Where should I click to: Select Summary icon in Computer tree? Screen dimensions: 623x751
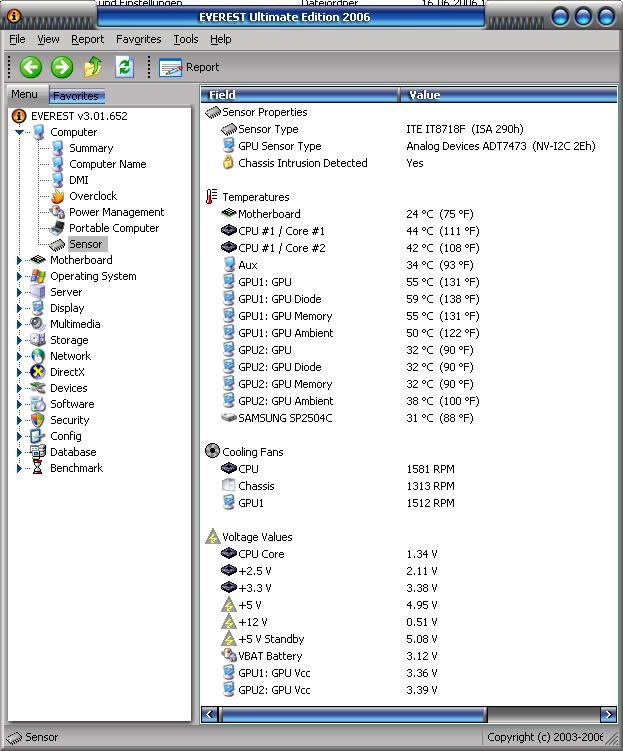pyautogui.click(x=57, y=148)
